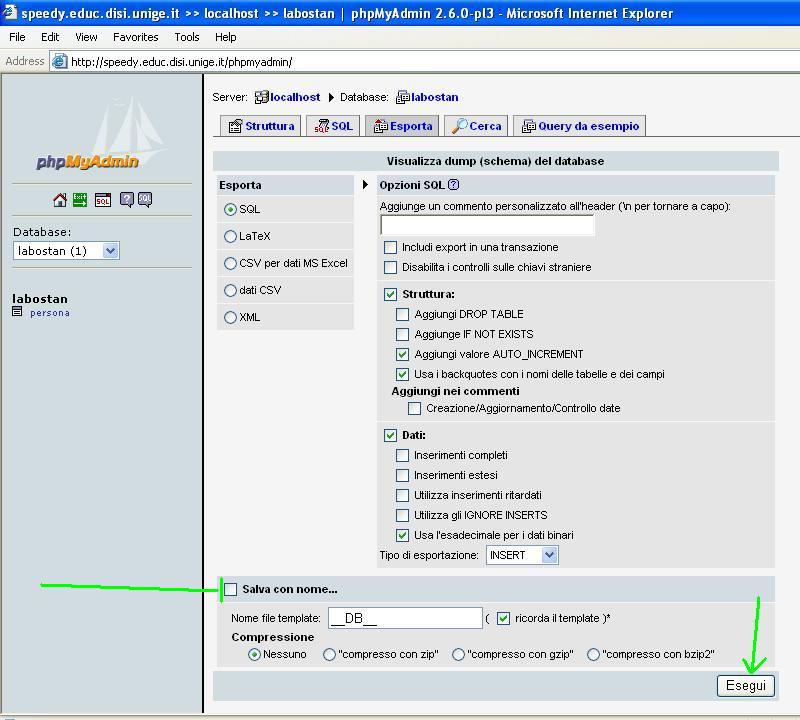The height and width of the screenshot is (720, 800).
Task: Open the phpMyAdmin documentation question-mark icon
Action: 127,200
